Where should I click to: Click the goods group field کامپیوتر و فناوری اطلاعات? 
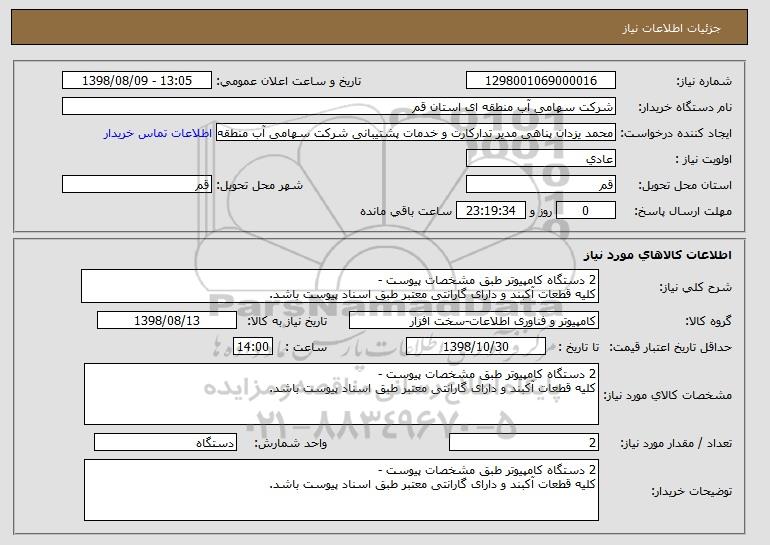click(x=474, y=321)
